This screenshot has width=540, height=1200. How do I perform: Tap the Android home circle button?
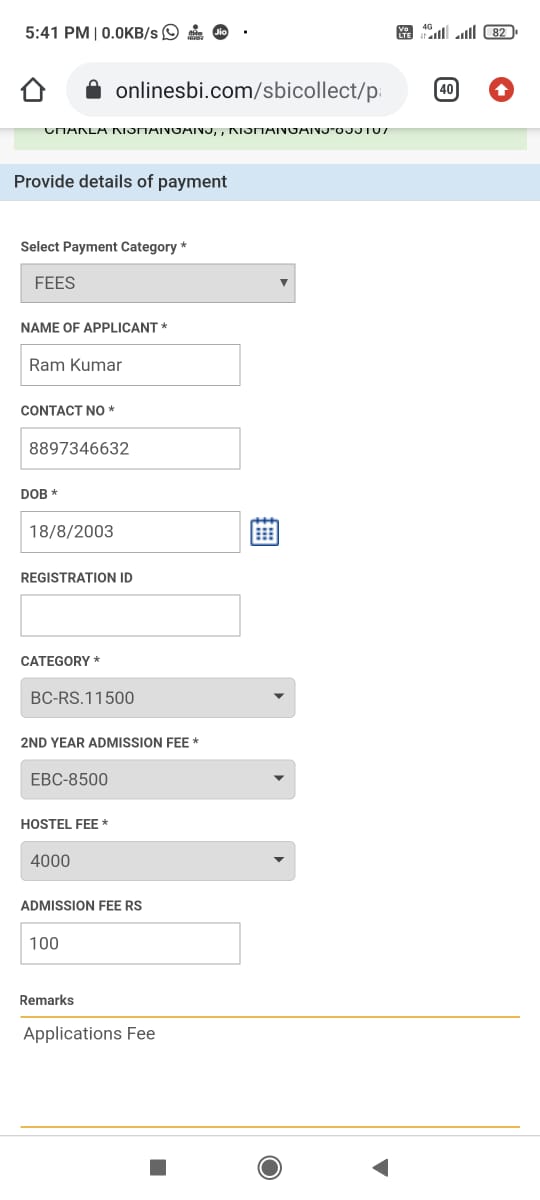click(x=269, y=1167)
